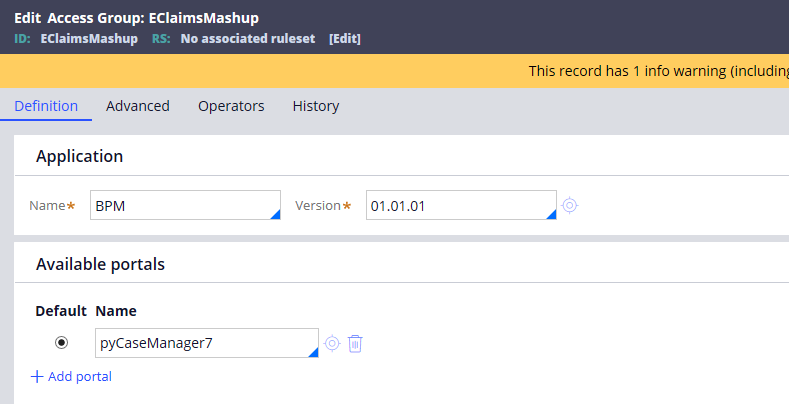Click into the 01.01.01 Version field
Viewport: 789px width, 404px height.
[461, 205]
